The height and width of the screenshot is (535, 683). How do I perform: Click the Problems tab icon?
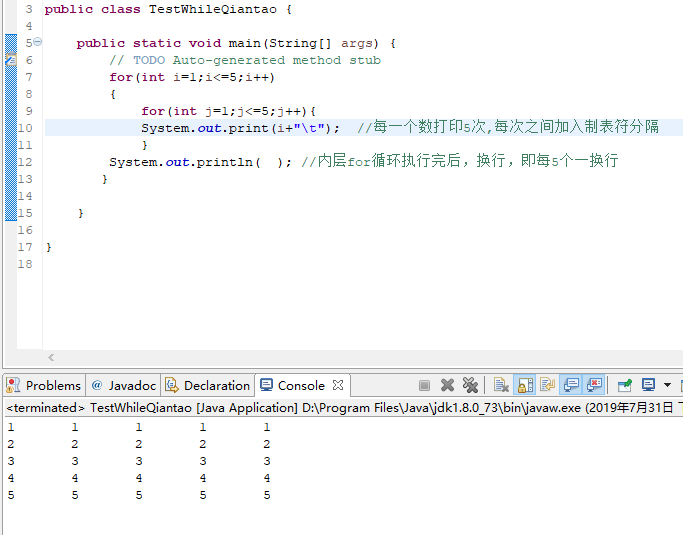click(13, 385)
